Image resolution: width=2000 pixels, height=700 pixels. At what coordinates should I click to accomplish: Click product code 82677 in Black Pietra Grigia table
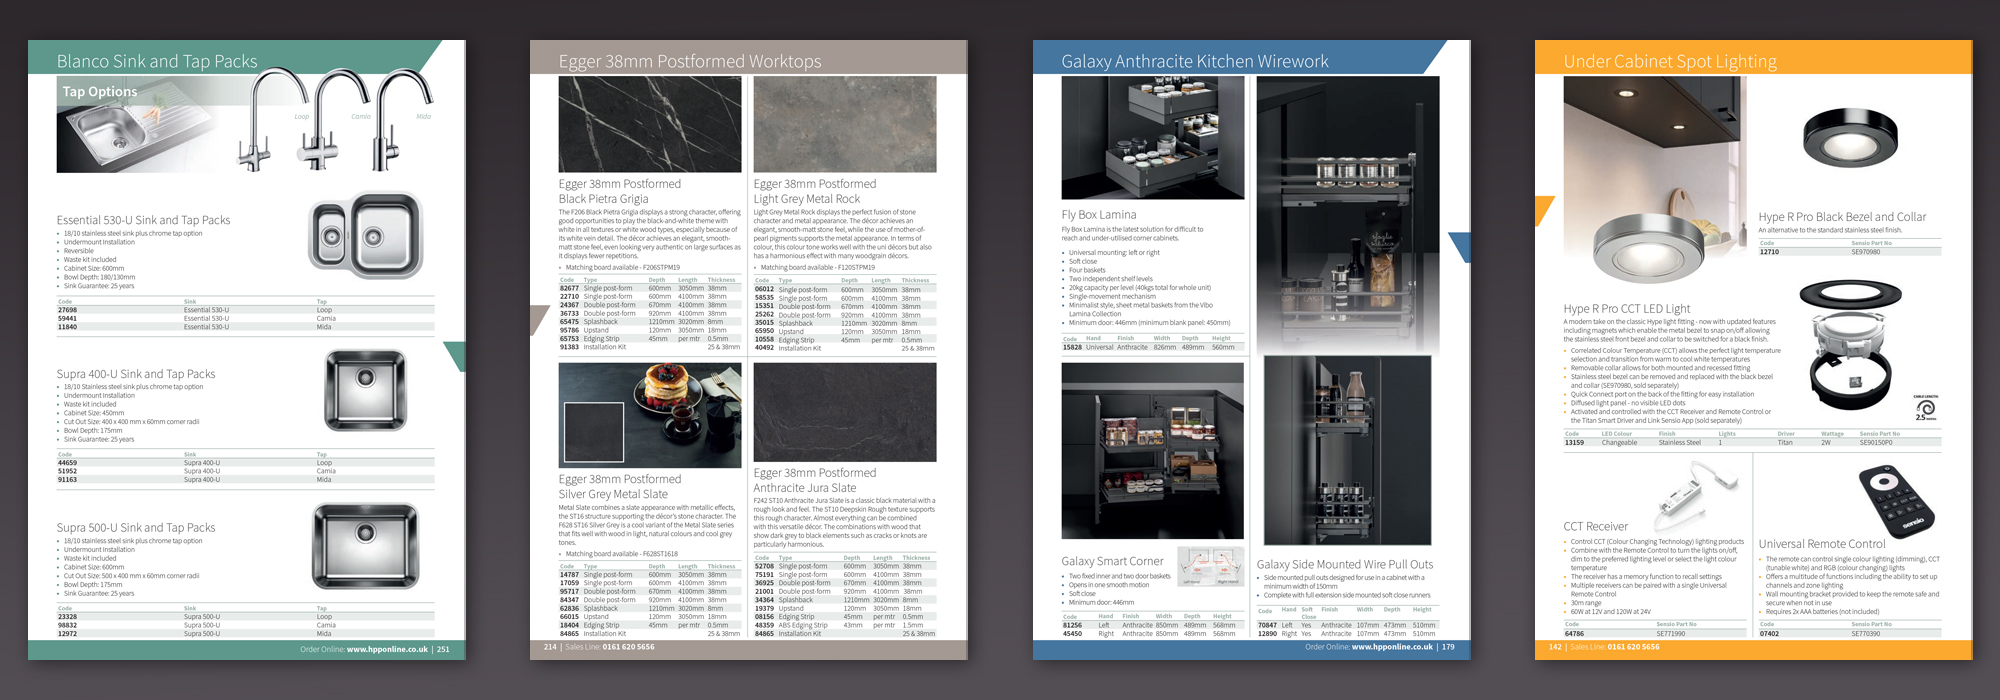(569, 288)
